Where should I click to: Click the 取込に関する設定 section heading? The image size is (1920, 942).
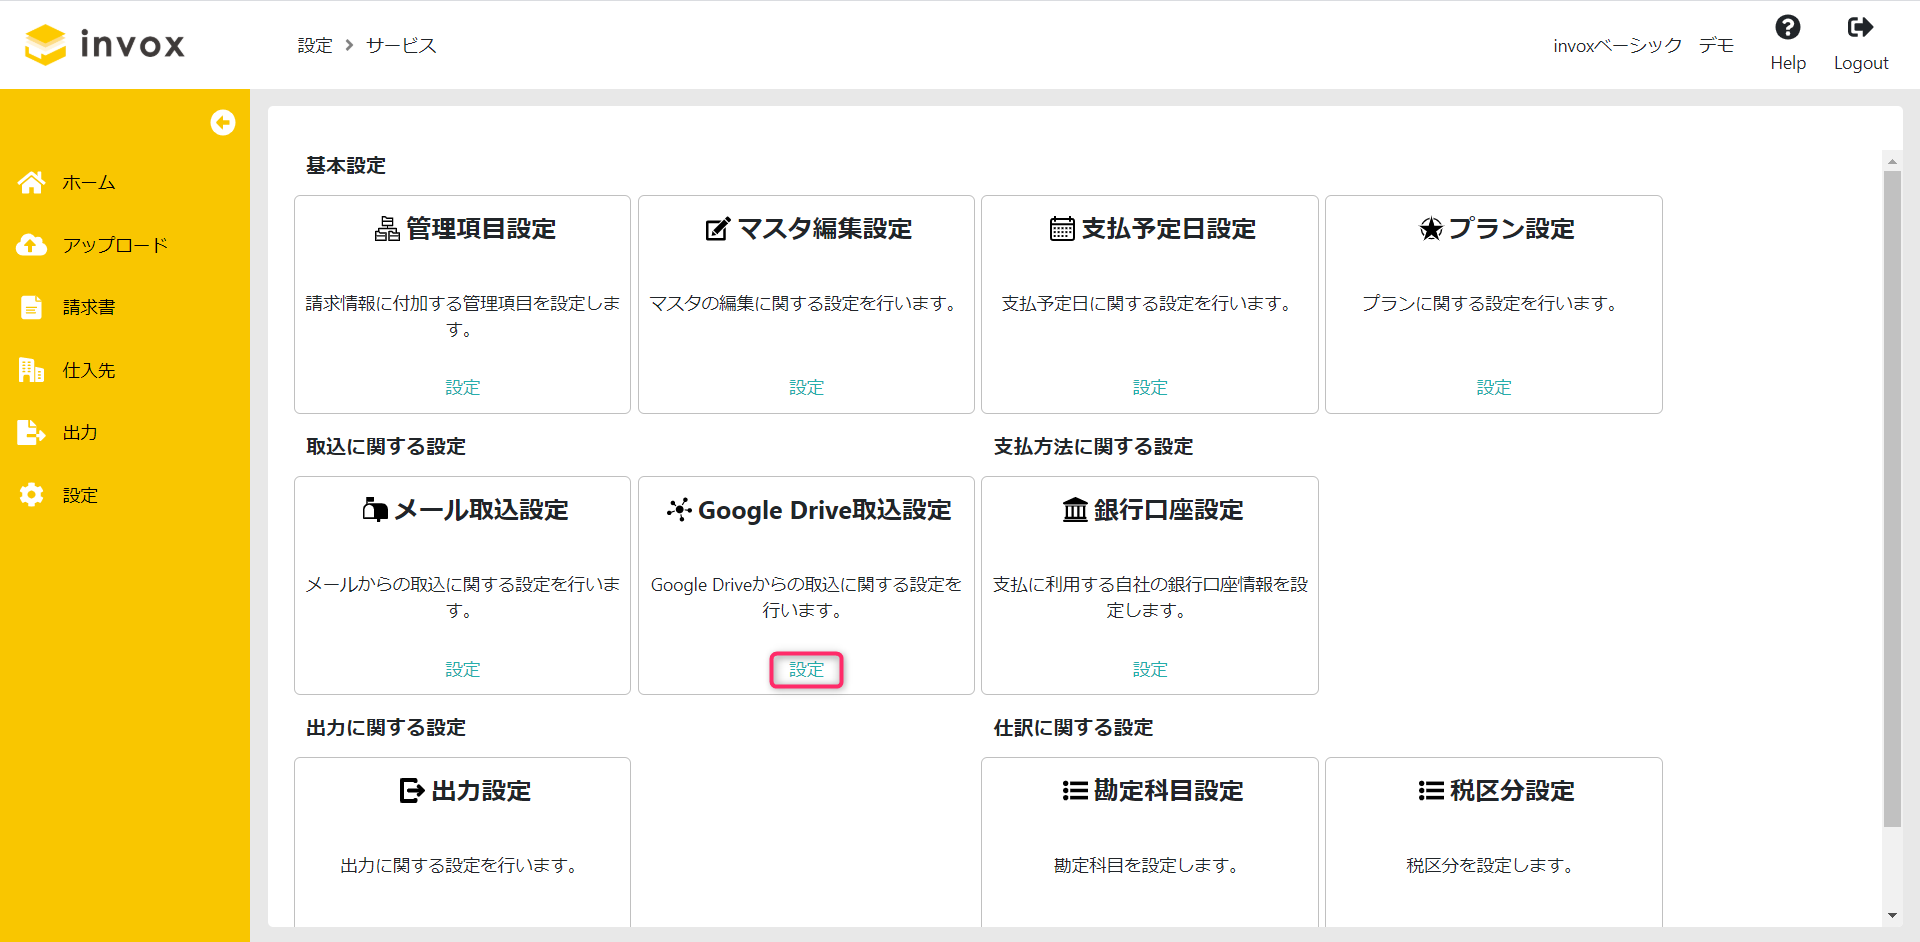pos(386,446)
